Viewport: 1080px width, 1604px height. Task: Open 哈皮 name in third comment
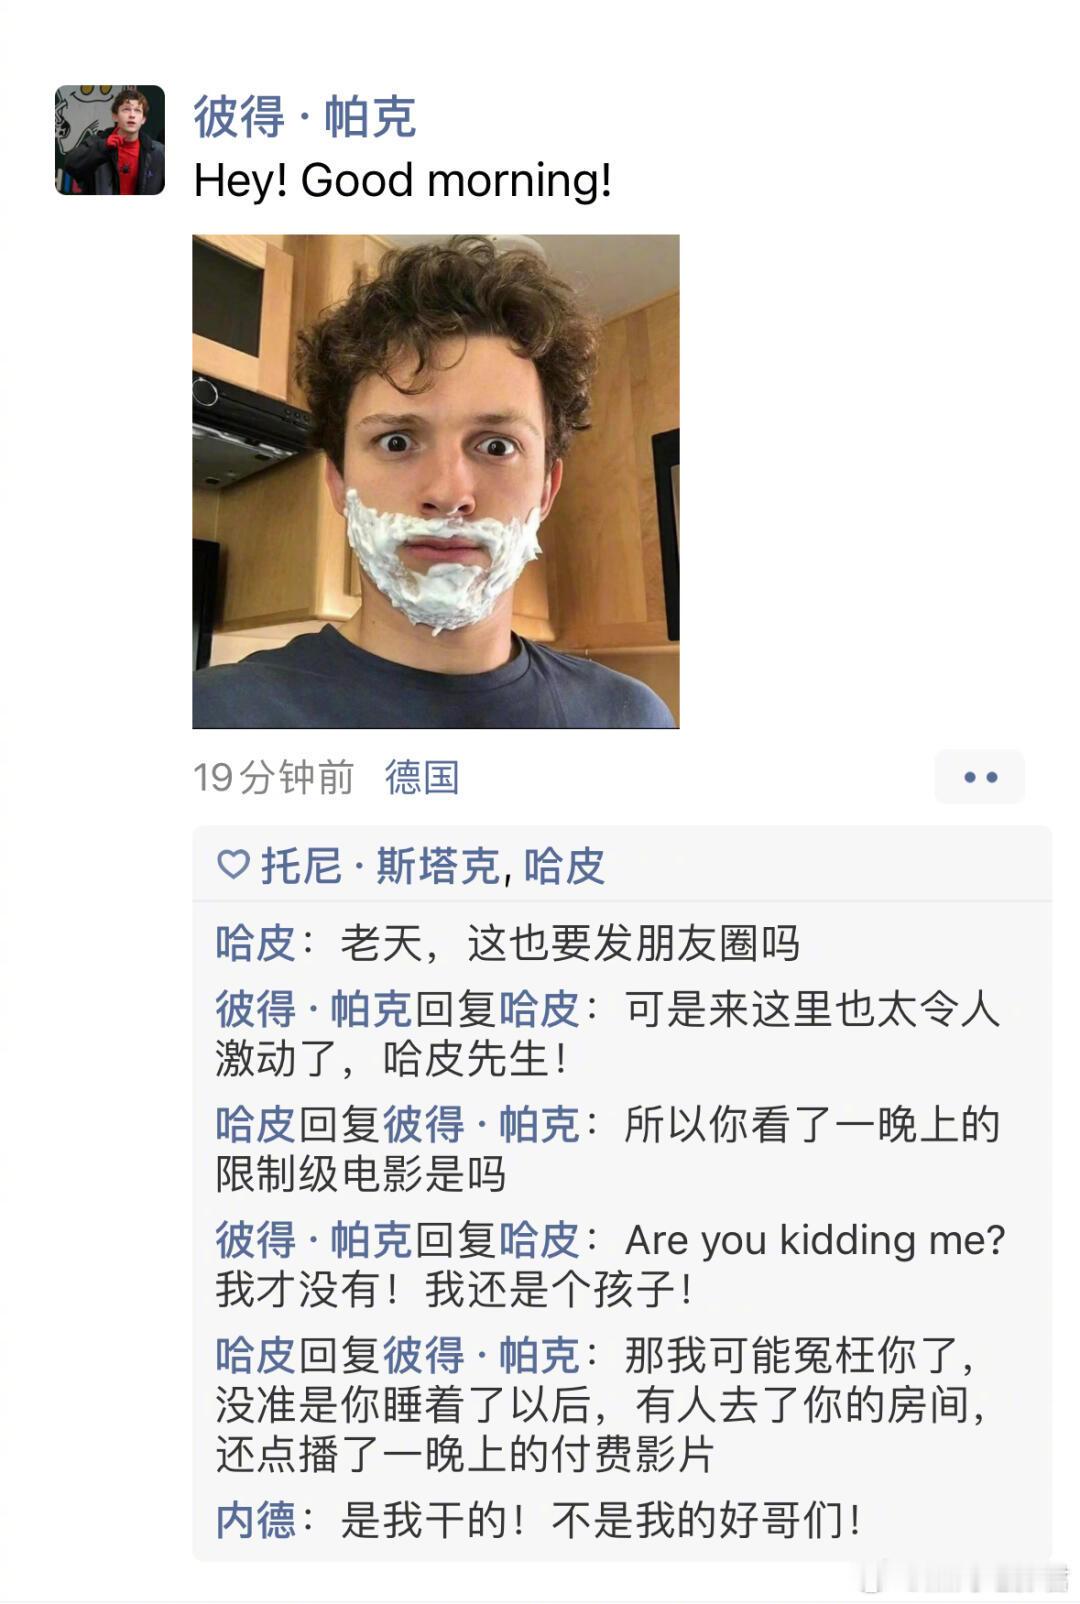coord(255,1124)
